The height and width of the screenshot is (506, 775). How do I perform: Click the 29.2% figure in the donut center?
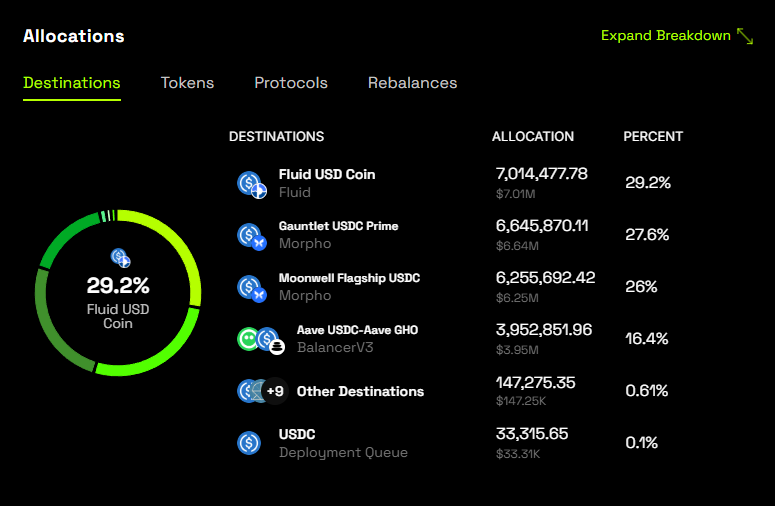coord(118,286)
